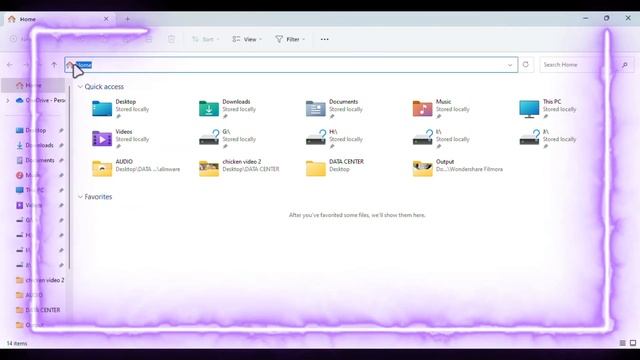Click 'Desktop\DATA CENTER' path under chicken video 2
The image size is (640, 360).
(x=251, y=169)
